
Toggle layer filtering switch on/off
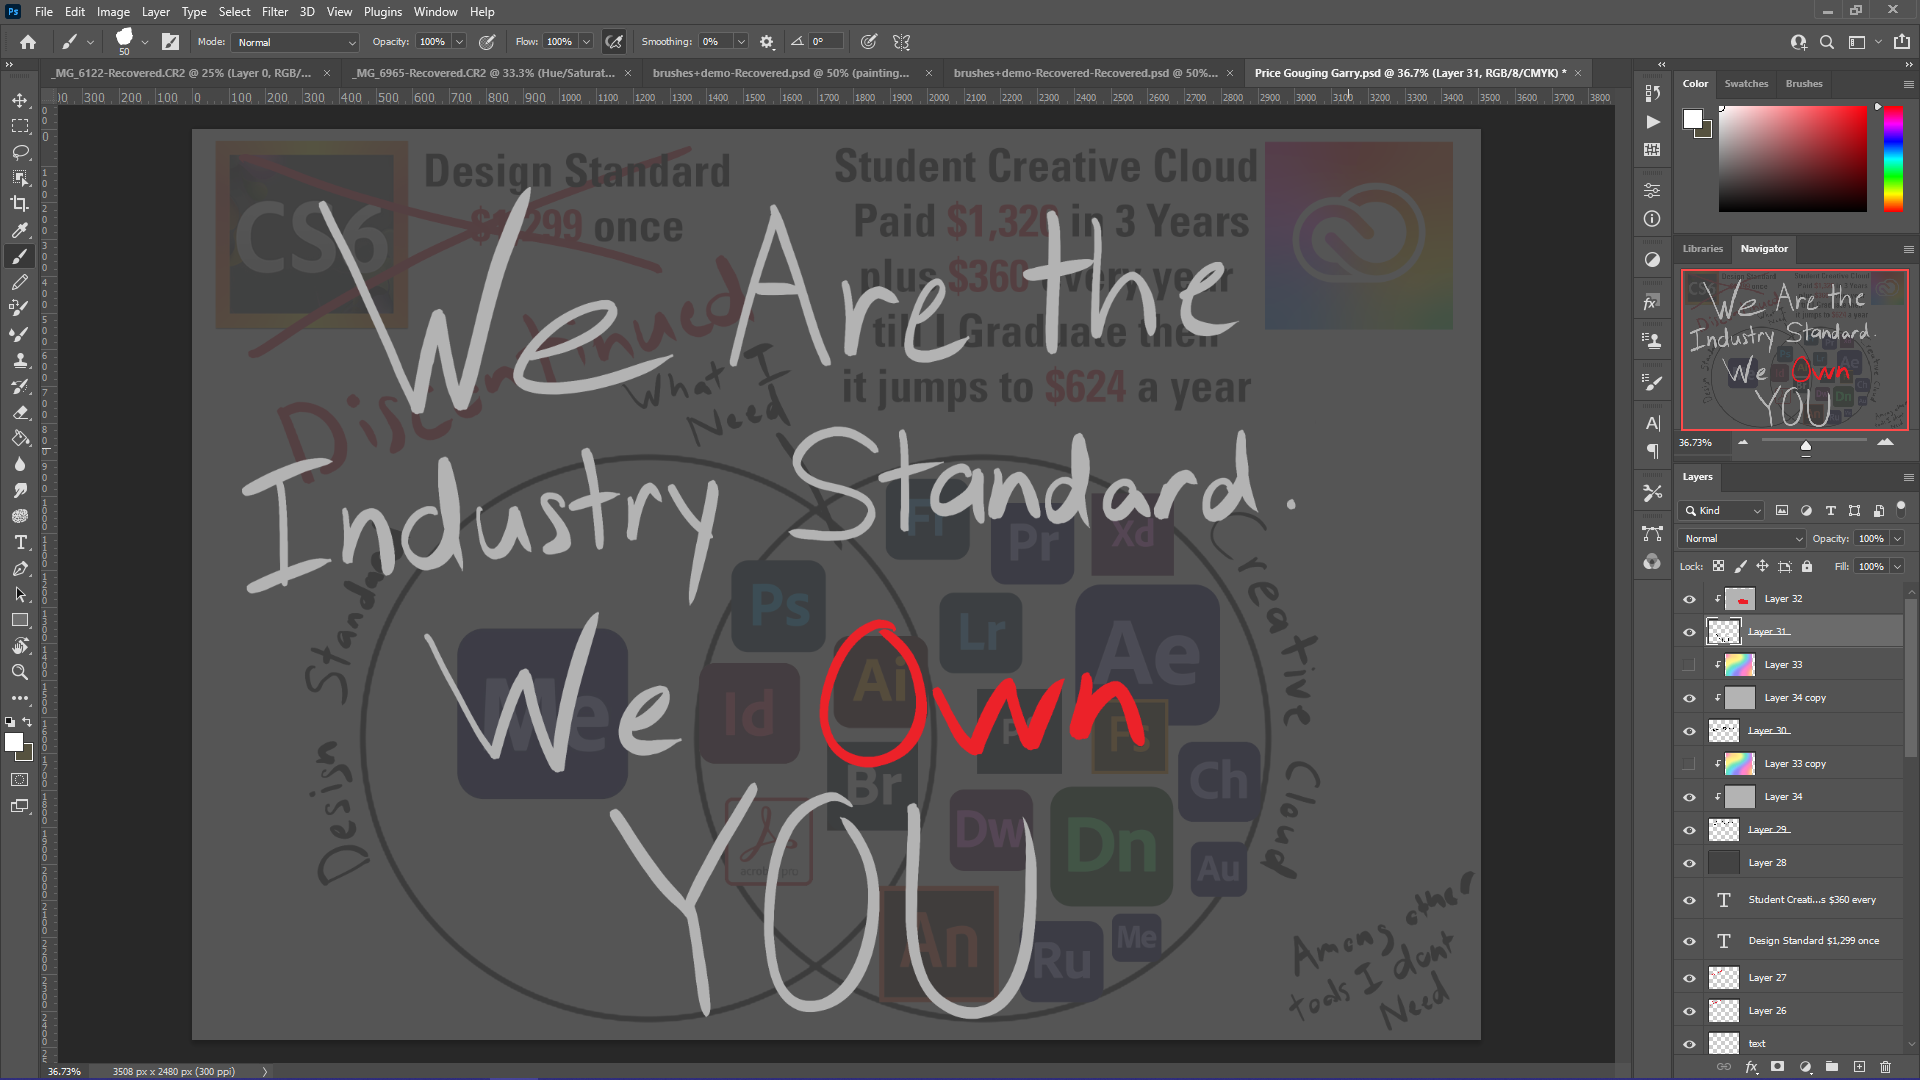(1901, 509)
